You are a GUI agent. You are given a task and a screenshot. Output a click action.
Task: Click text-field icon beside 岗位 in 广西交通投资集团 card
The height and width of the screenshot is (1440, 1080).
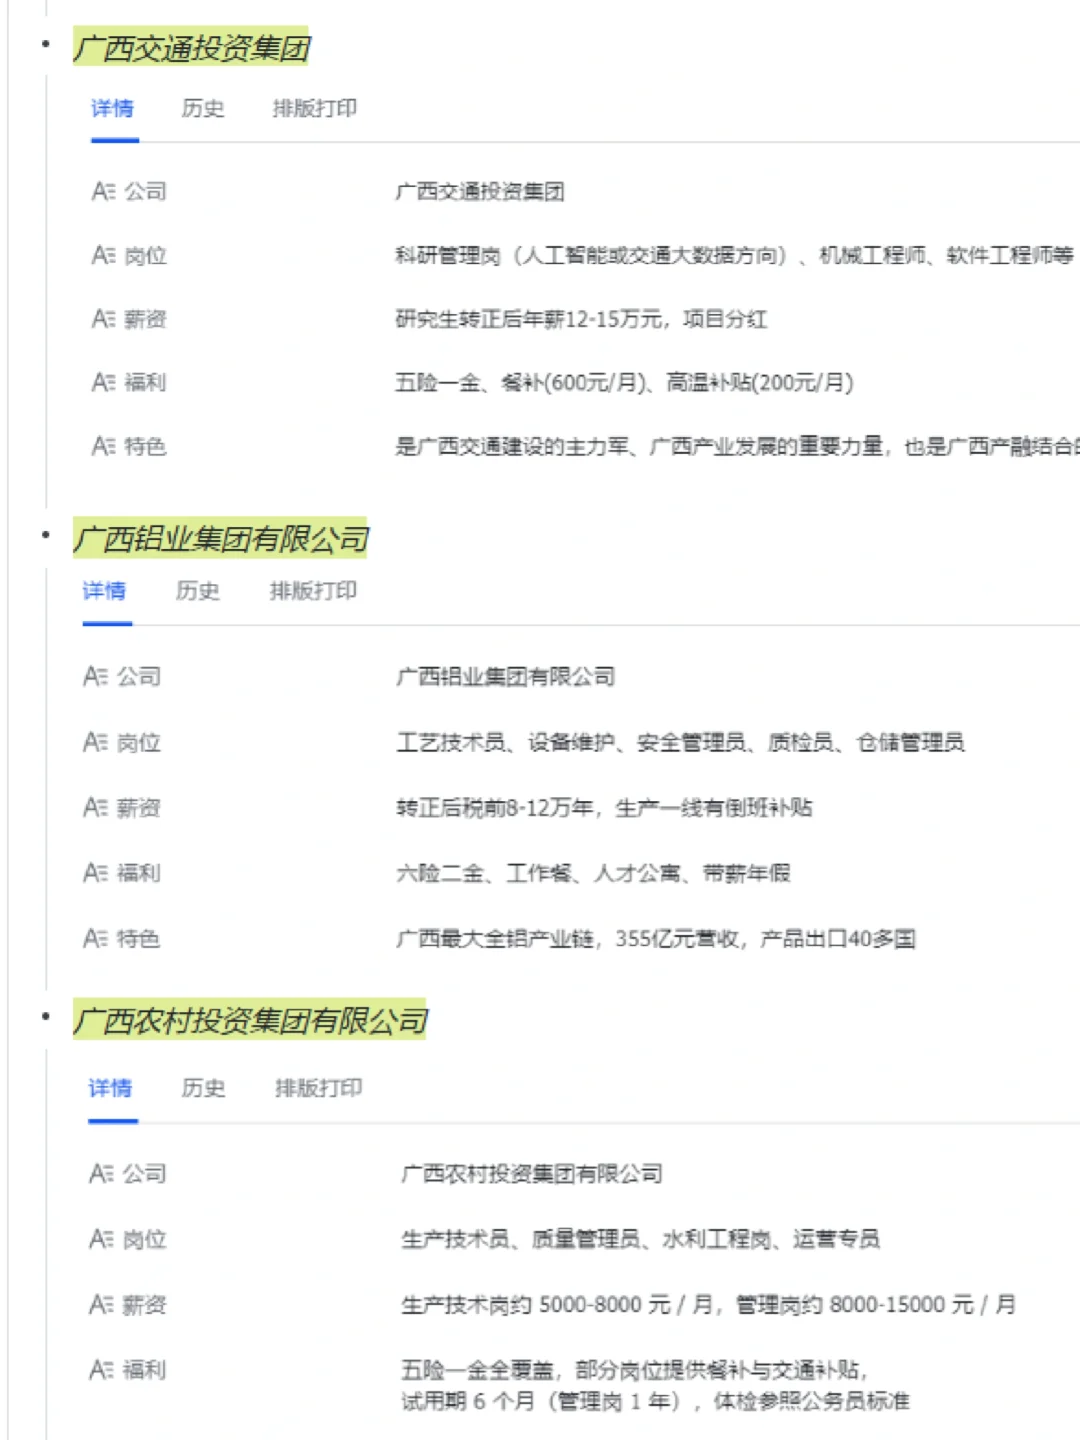(x=104, y=256)
